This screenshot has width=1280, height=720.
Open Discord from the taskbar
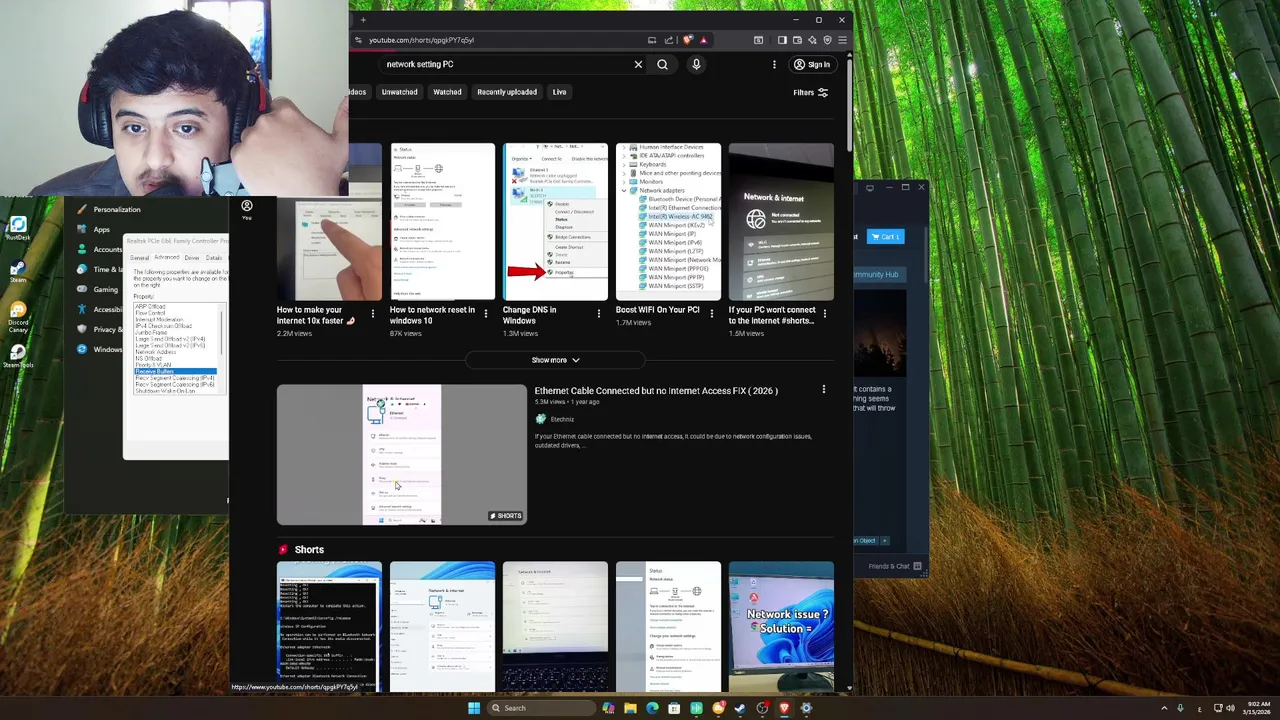click(718, 708)
